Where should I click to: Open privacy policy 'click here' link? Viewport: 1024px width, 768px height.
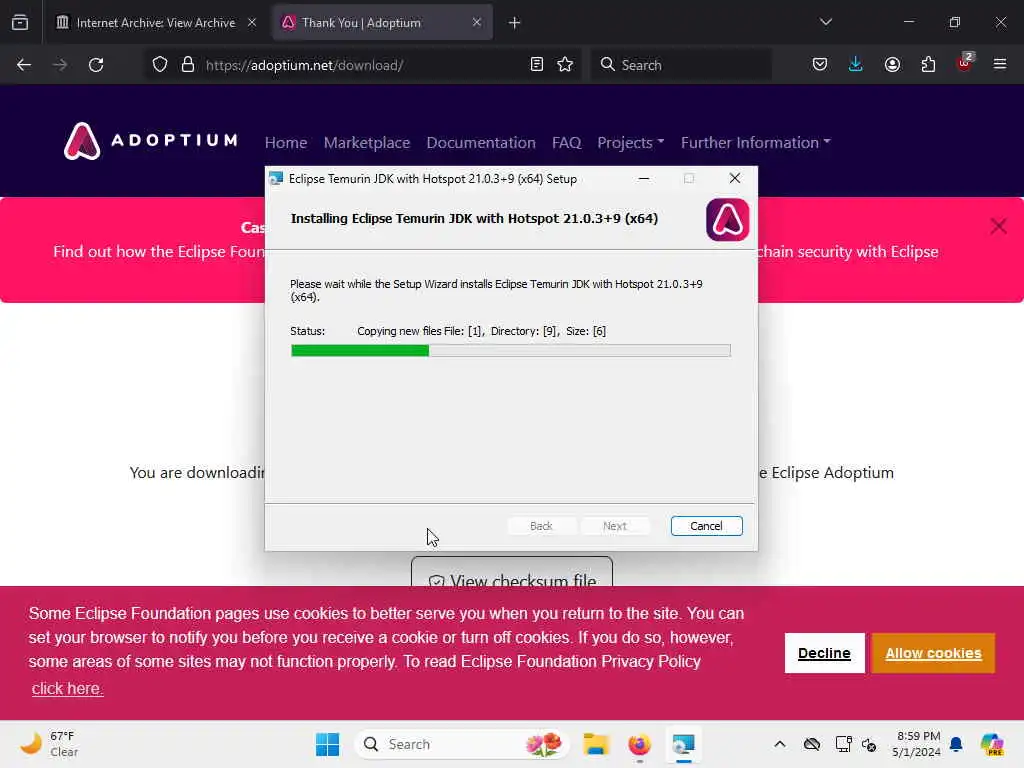coord(67,689)
